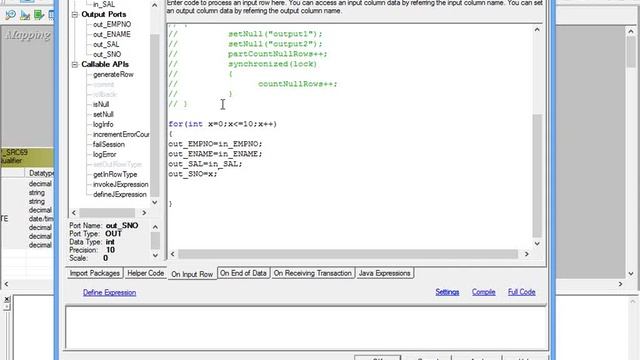The width and height of the screenshot is (640, 360).
Task: Click the green icon in Designer toolbar
Action: (39, 15)
